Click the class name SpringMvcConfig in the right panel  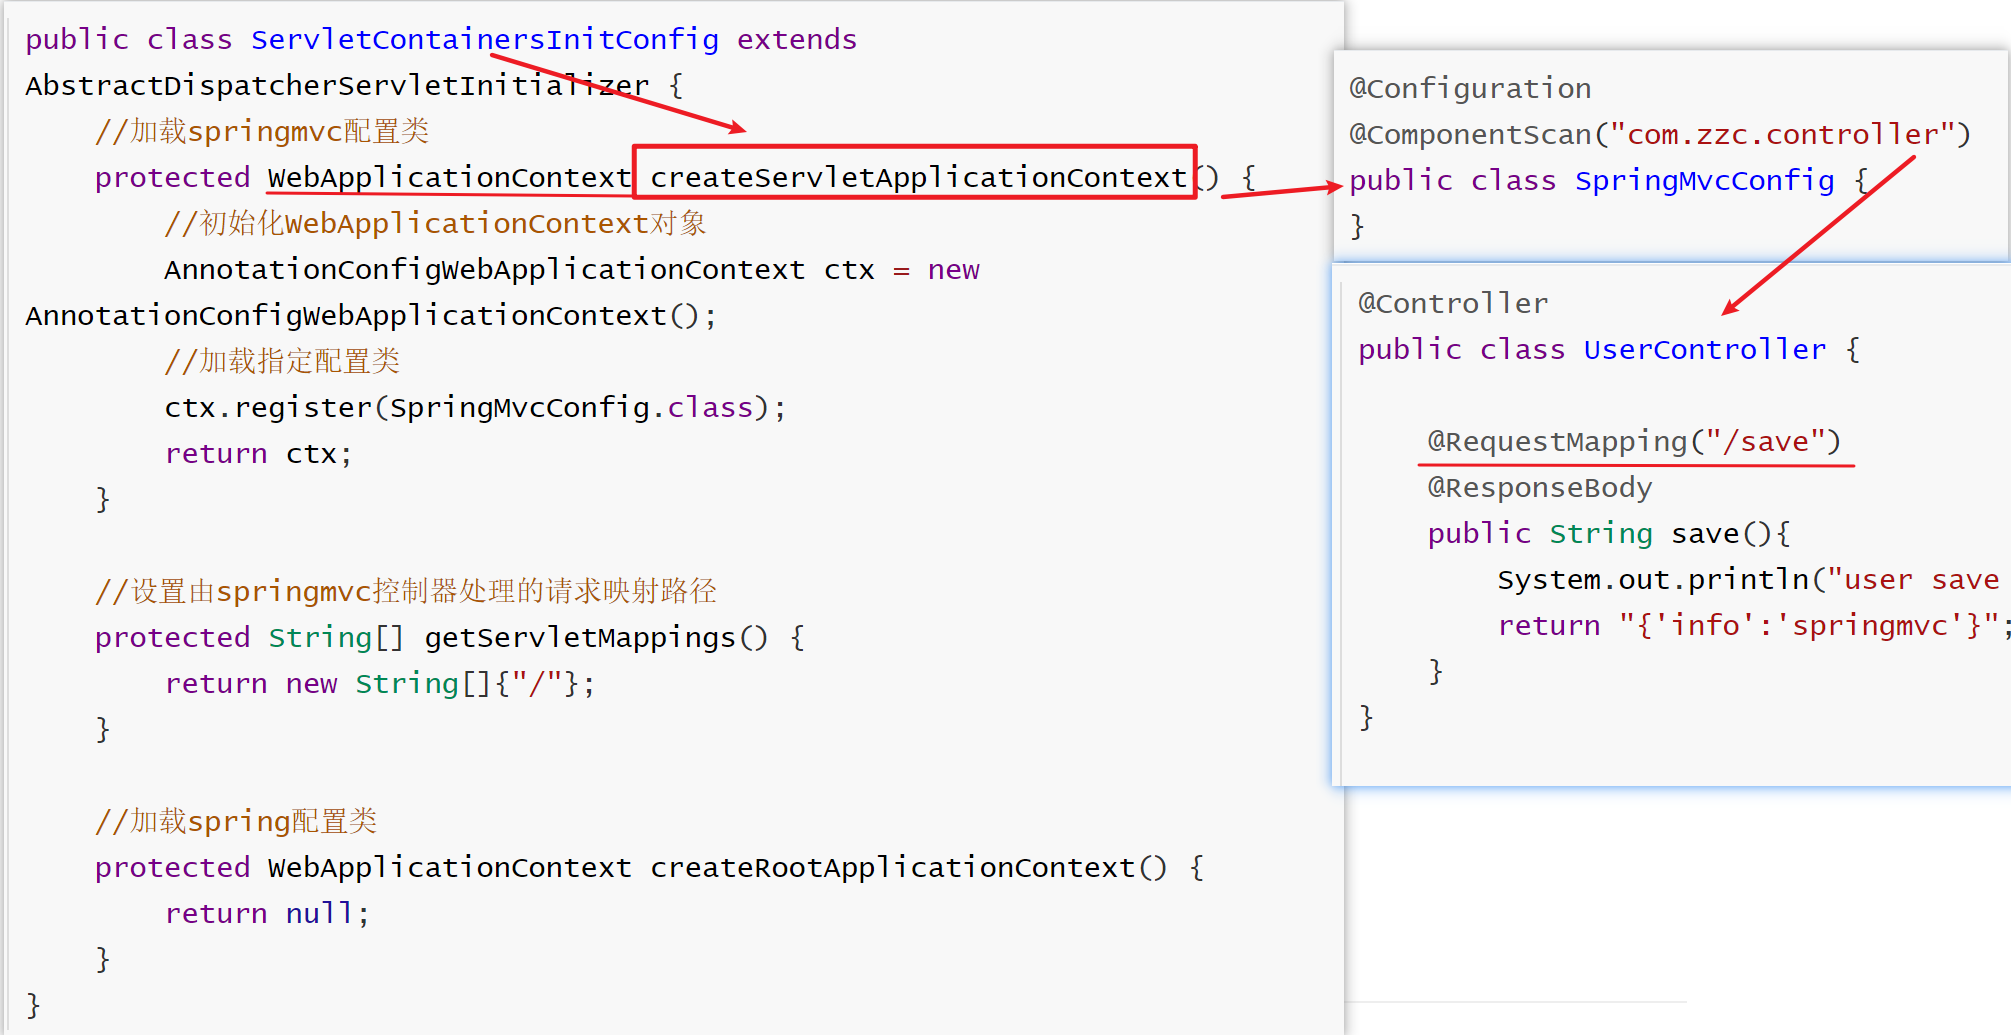click(1704, 180)
